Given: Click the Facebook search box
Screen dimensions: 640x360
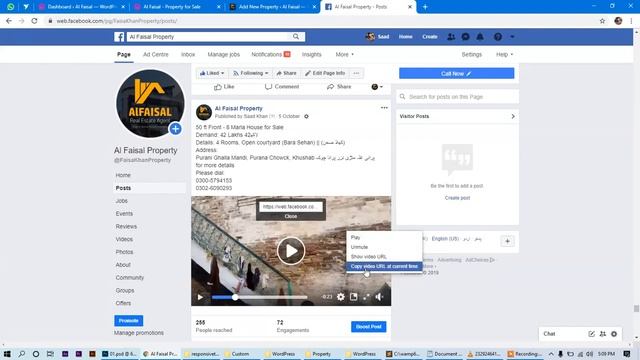Looking at the screenshot, I should click(x=208, y=37).
